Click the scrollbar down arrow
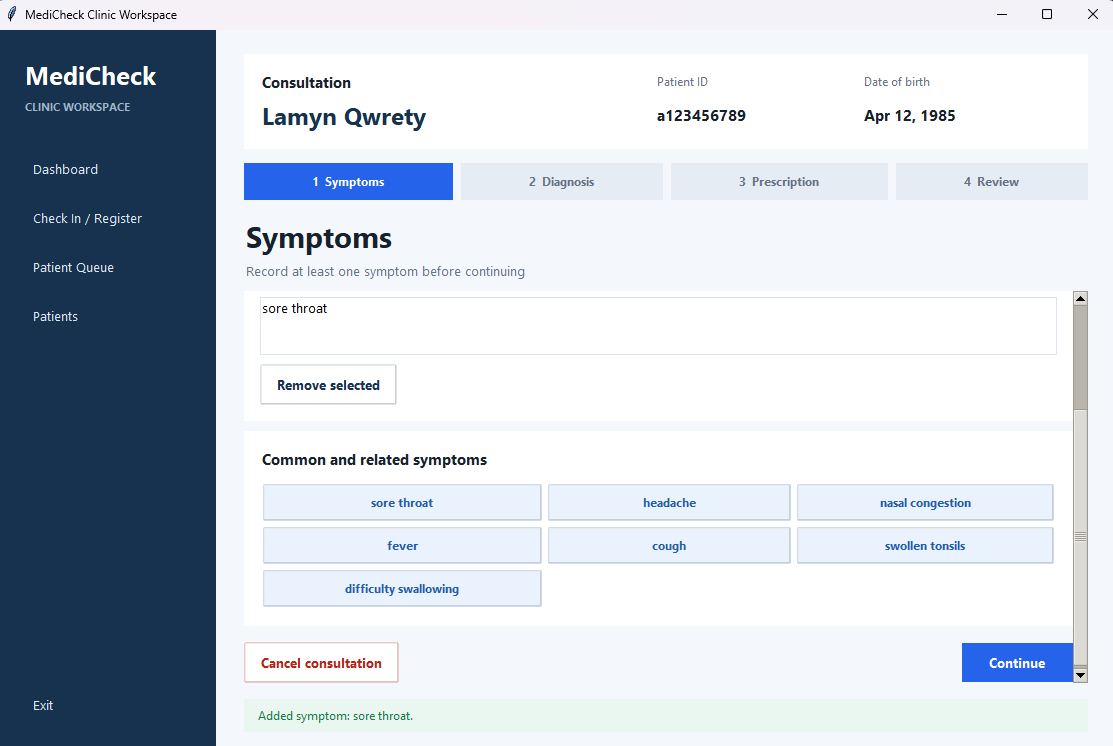 [1080, 675]
